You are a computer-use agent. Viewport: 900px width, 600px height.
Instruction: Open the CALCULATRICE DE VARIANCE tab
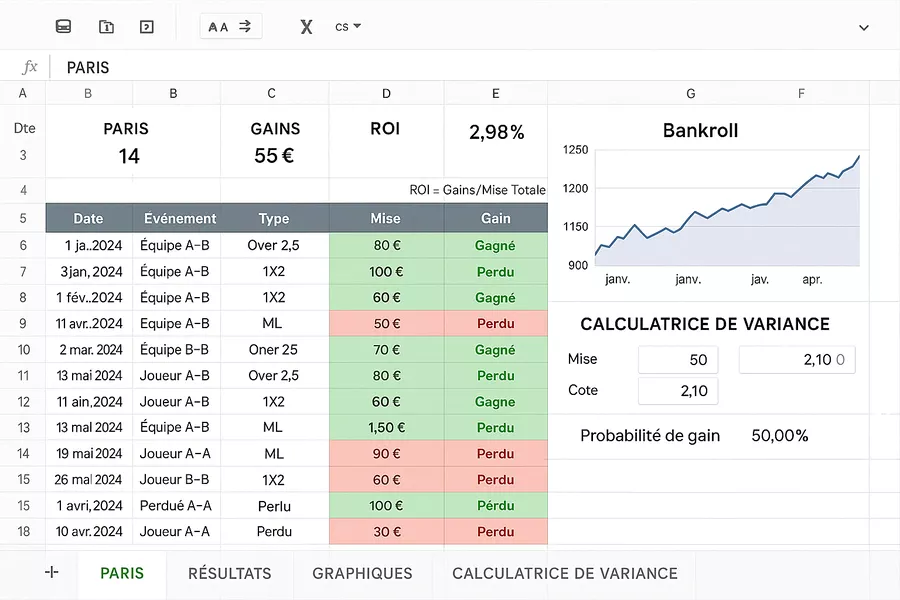564,573
